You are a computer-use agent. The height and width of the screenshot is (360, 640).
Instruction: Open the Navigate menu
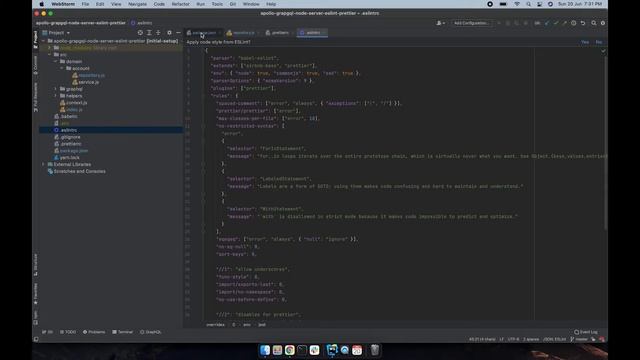138,4
